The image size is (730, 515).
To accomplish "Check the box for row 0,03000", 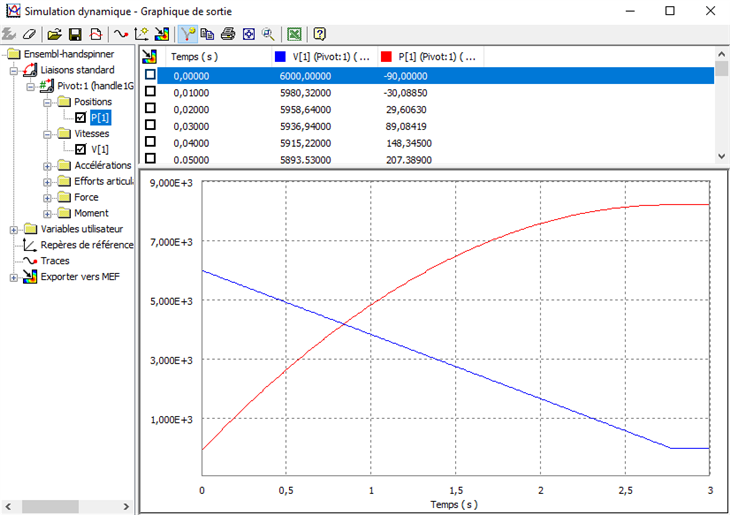I will [150, 125].
